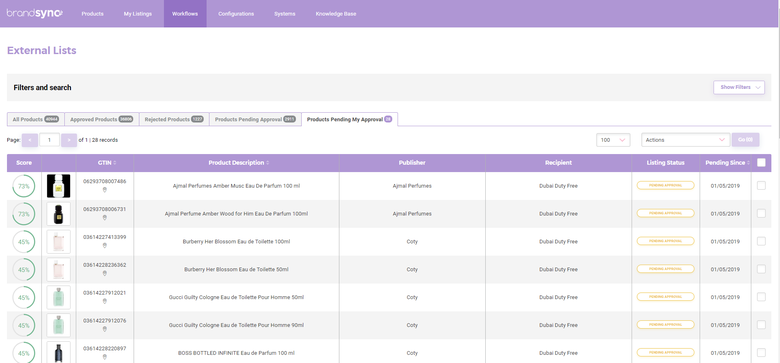Screen dimensions: 780x363
Task: Click 45% score circle for Her Blossom 50ml
Action: 24,270
